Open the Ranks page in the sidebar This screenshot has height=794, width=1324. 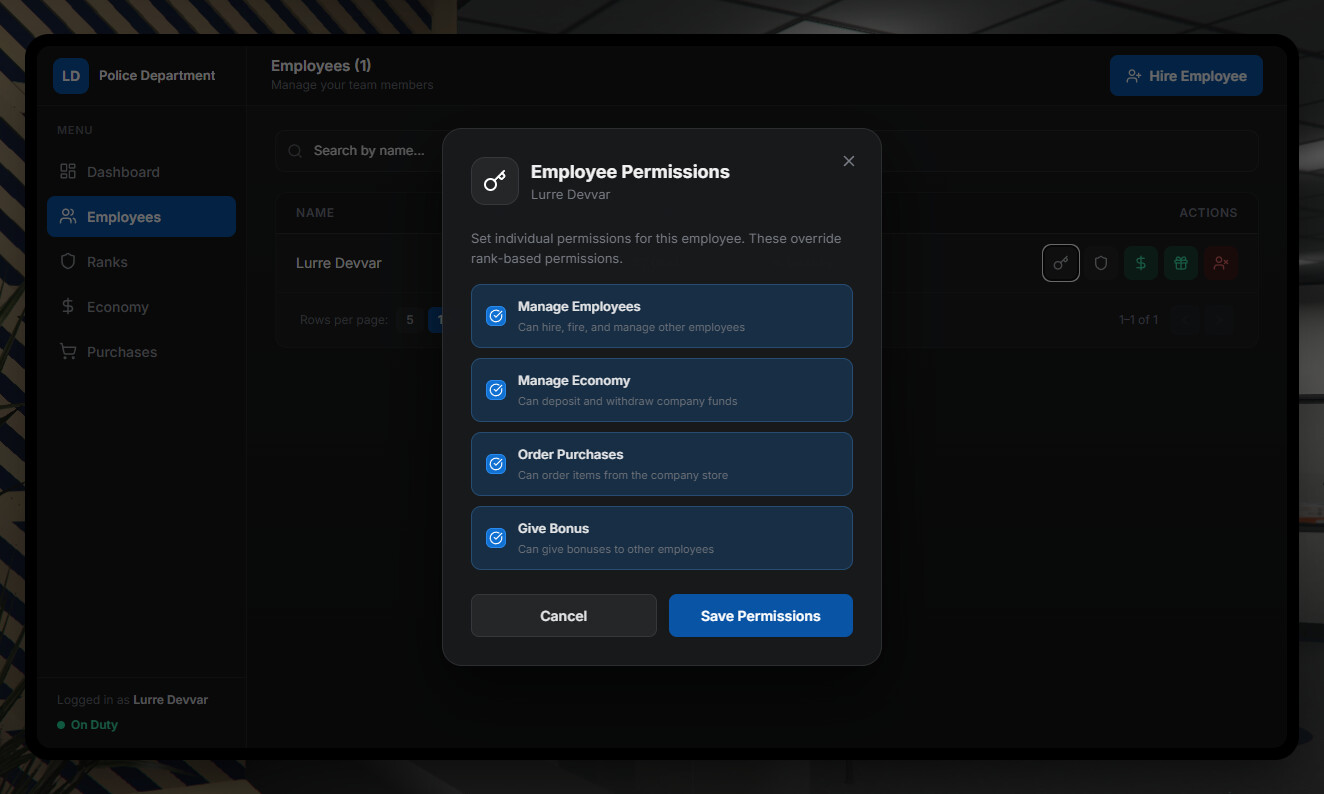click(x=141, y=262)
